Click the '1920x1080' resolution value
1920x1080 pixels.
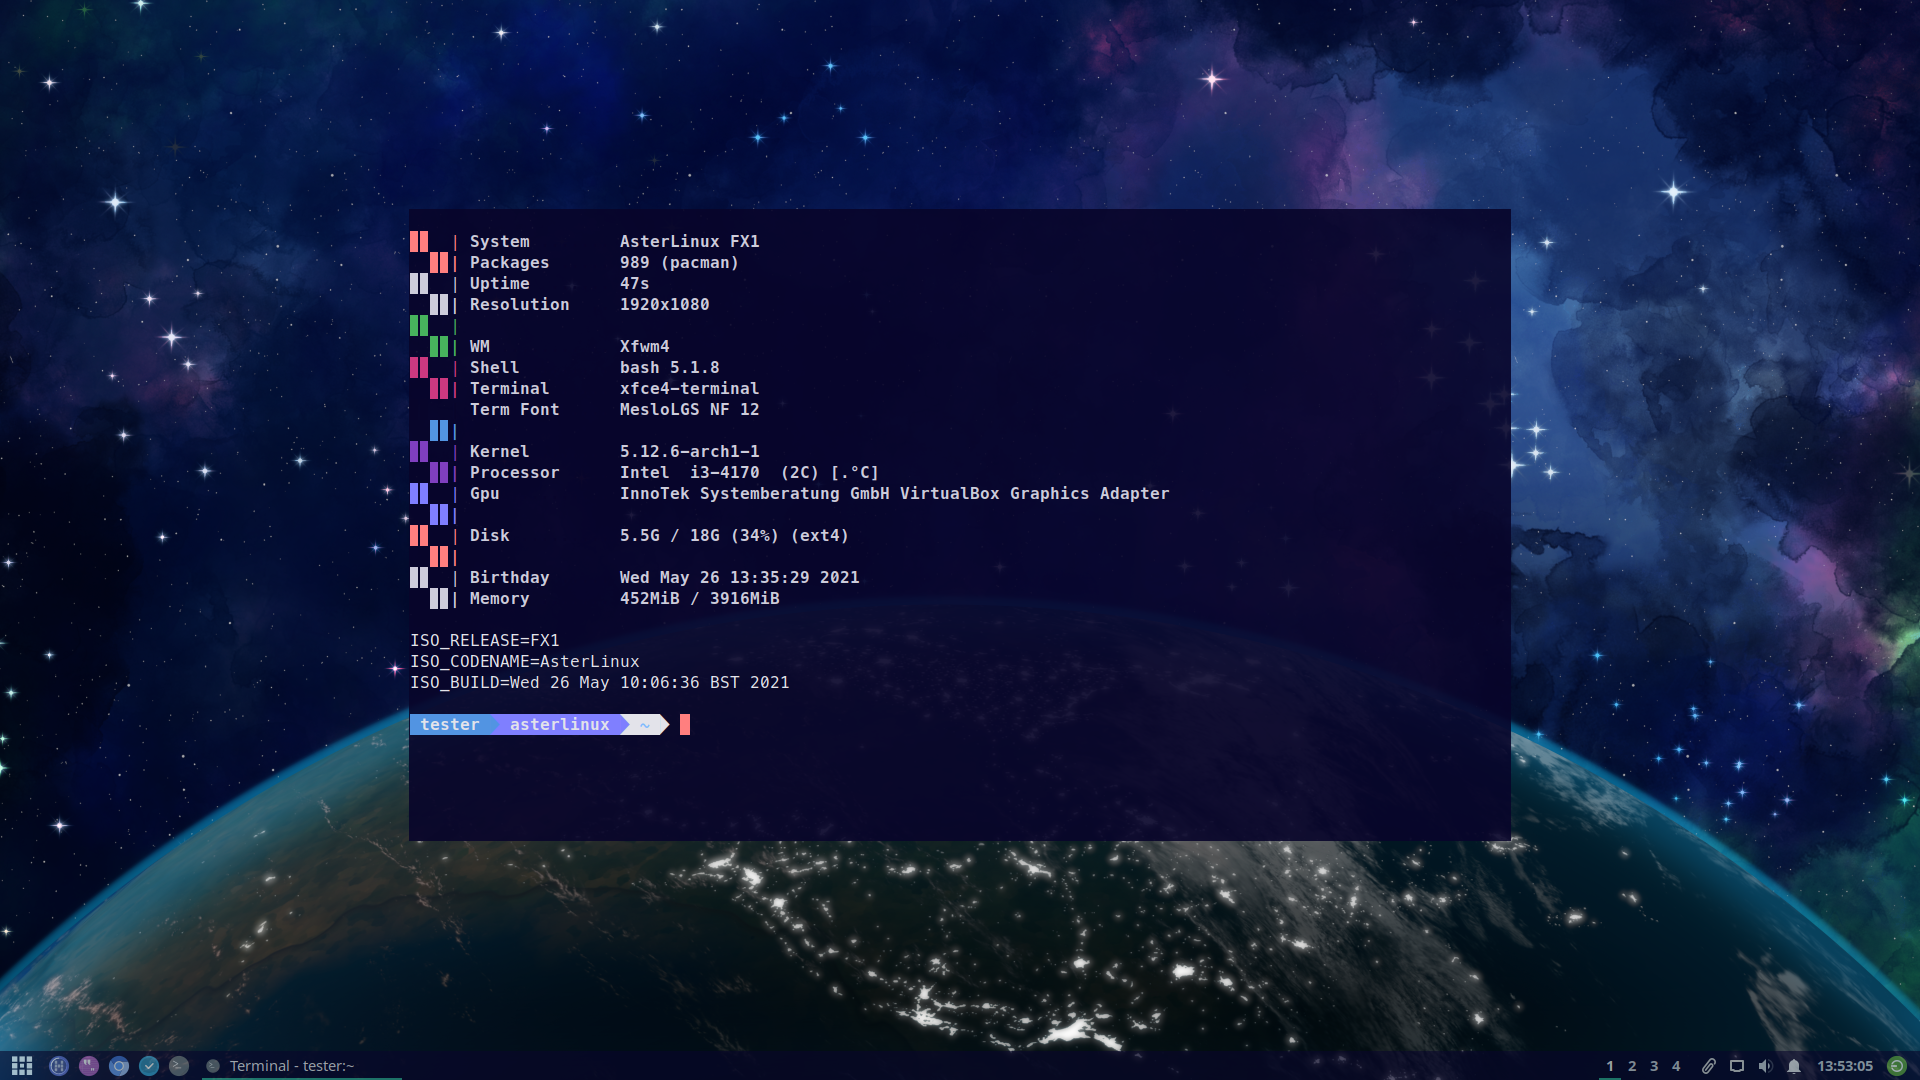(665, 304)
